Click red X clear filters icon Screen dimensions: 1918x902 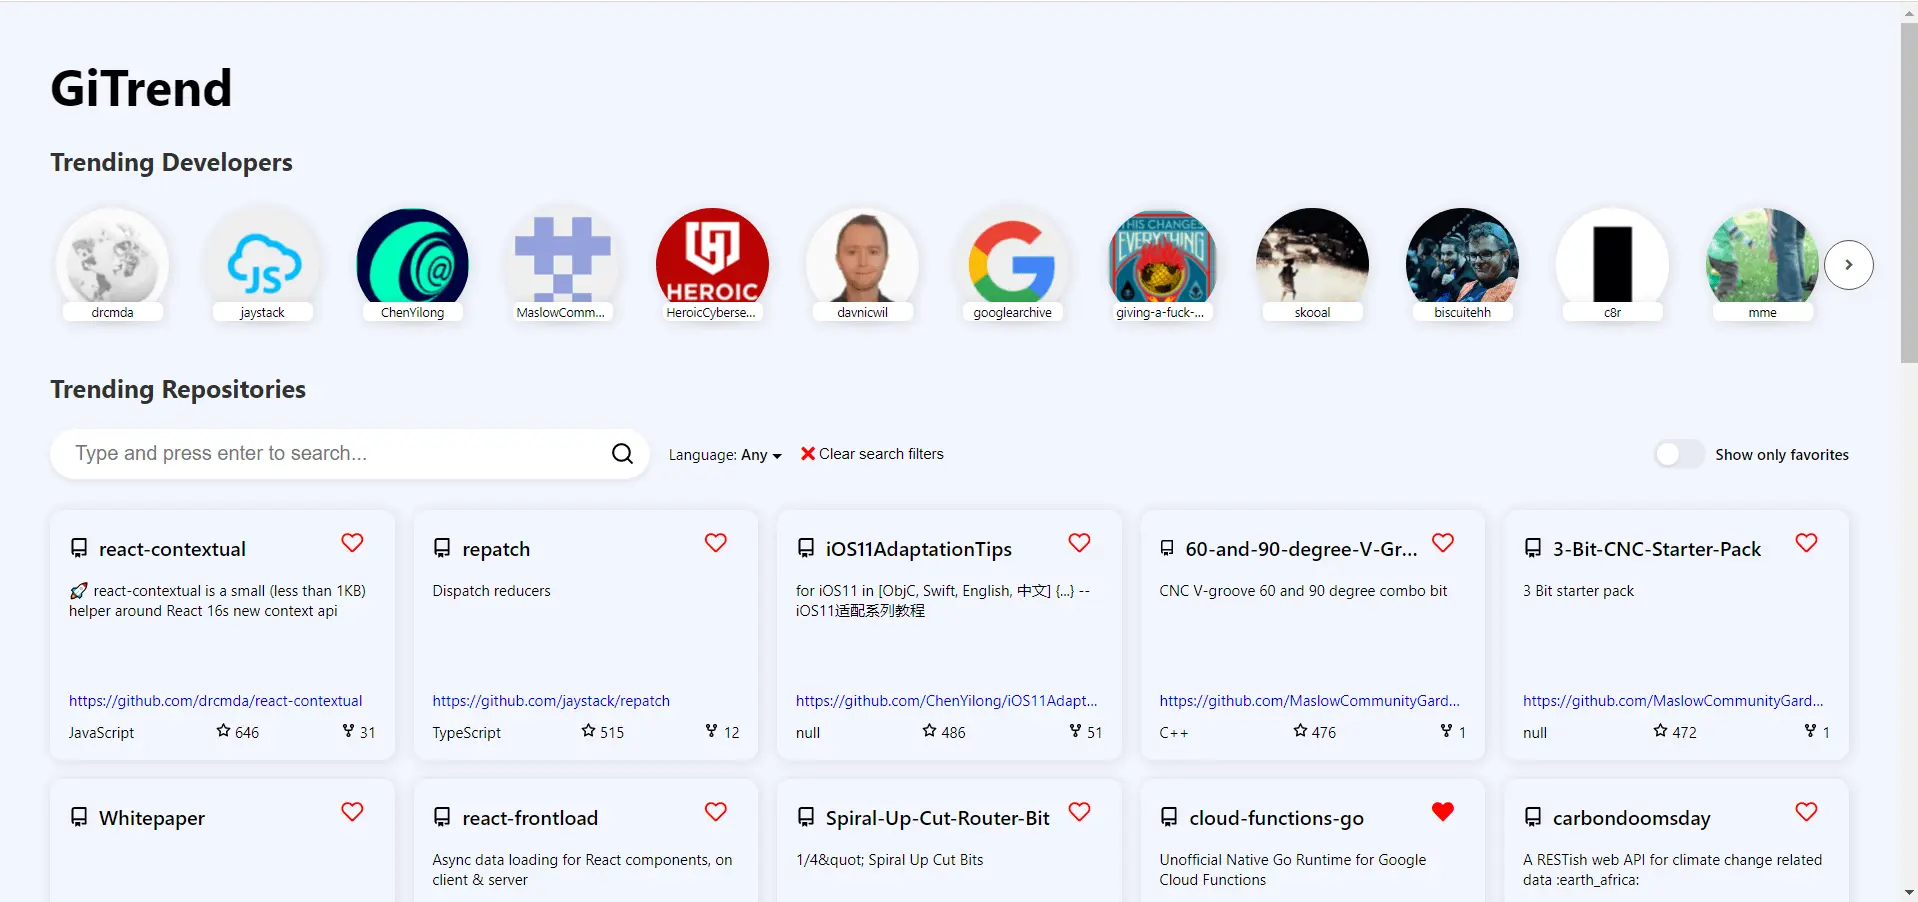tap(807, 454)
